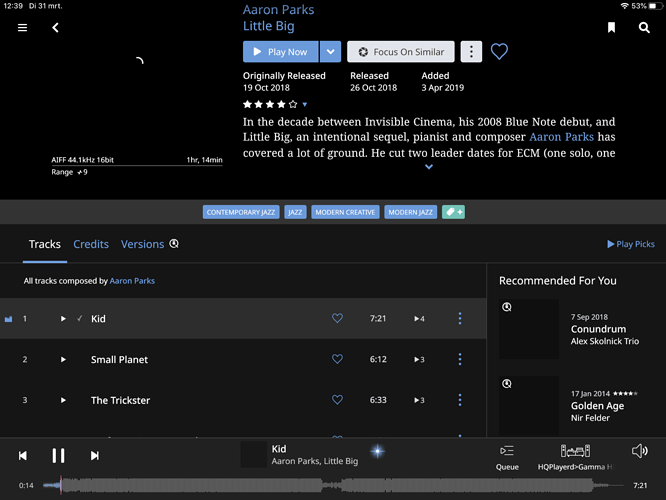This screenshot has height=500, width=666.
Task: Play track 3 The Trickster via play arrow
Action: tap(63, 400)
